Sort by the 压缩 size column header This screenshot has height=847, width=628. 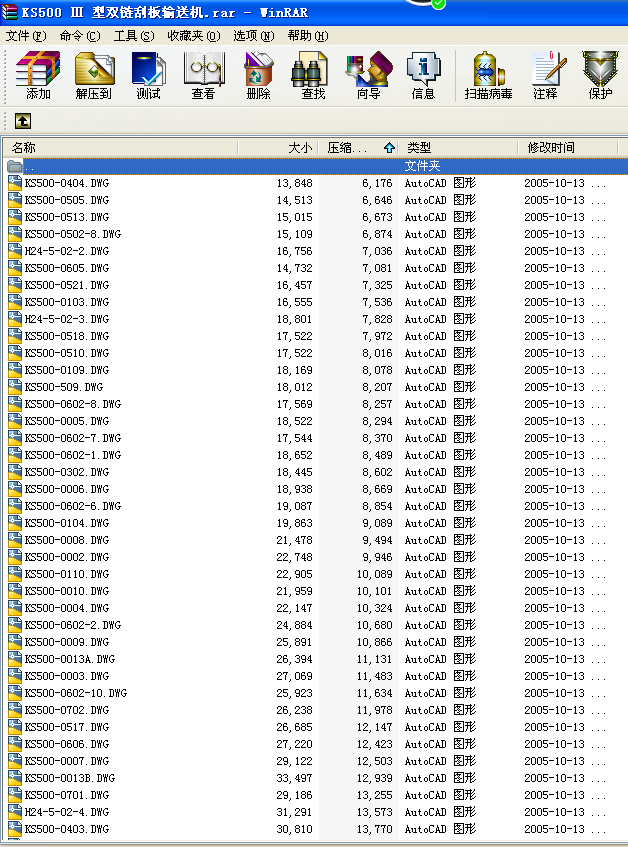(x=359, y=147)
